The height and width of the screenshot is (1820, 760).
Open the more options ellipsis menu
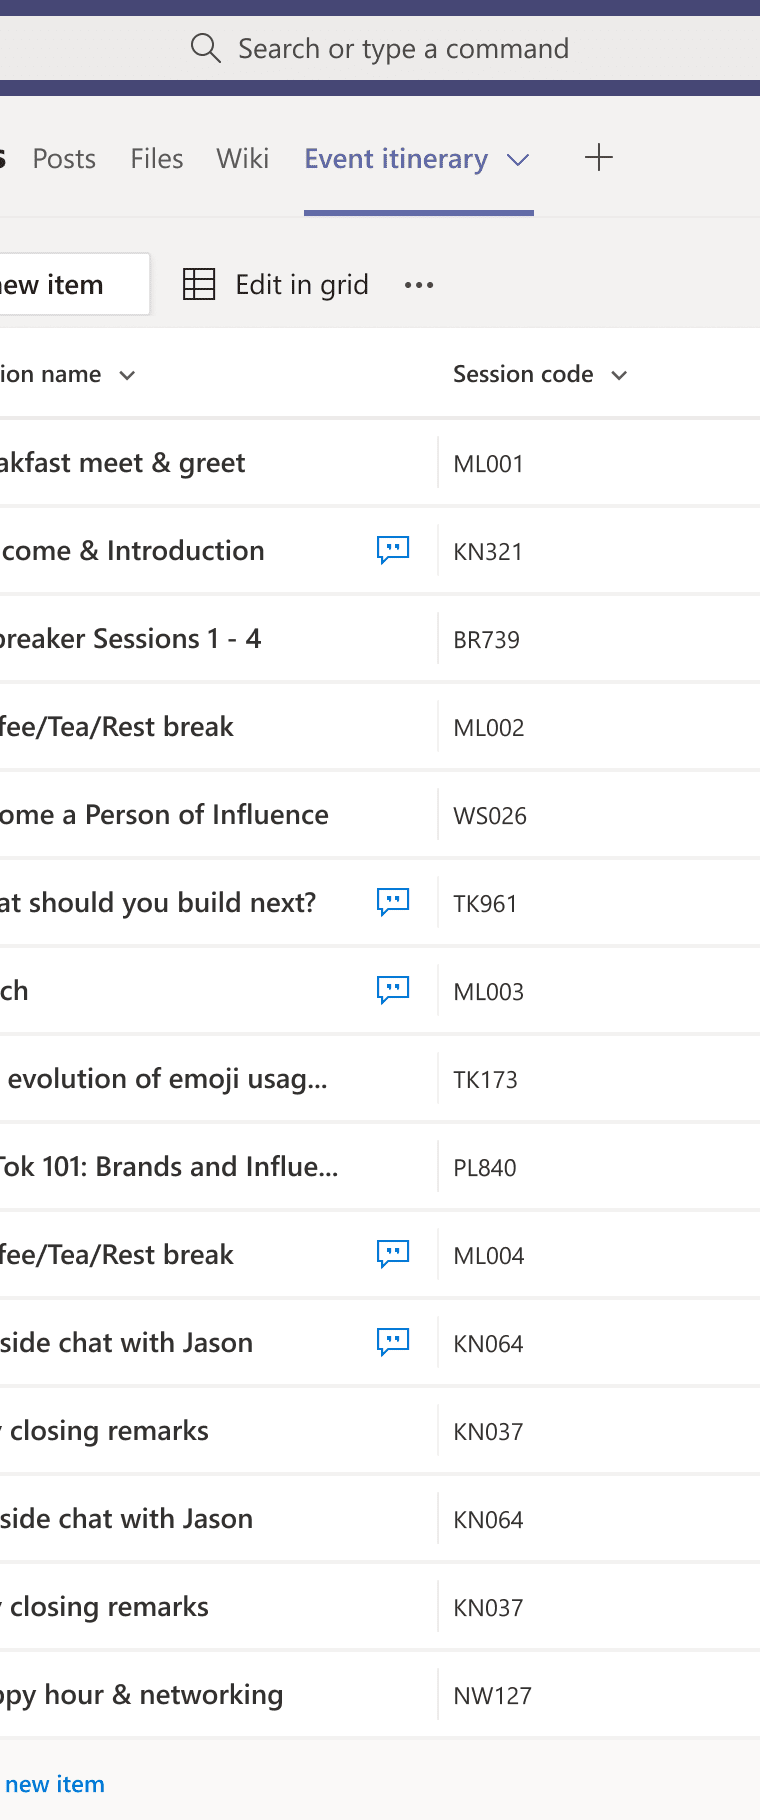[419, 285]
